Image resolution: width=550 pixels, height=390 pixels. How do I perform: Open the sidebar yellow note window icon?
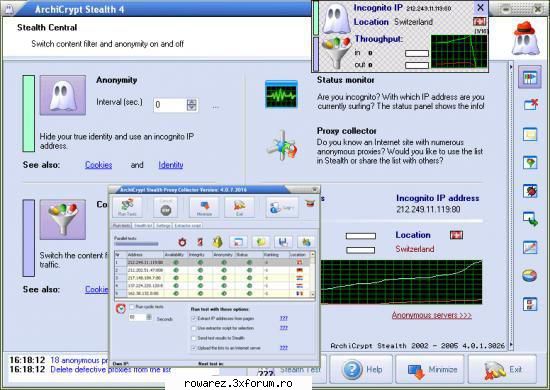point(530,134)
